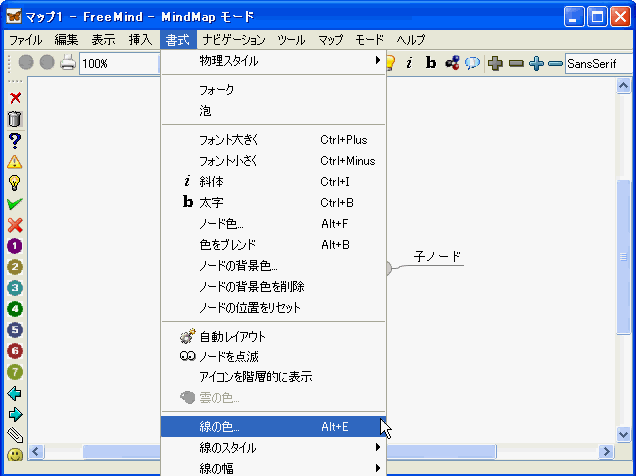Click the italic i toolbar icon
Screen dimensions: 636x476
409,63
